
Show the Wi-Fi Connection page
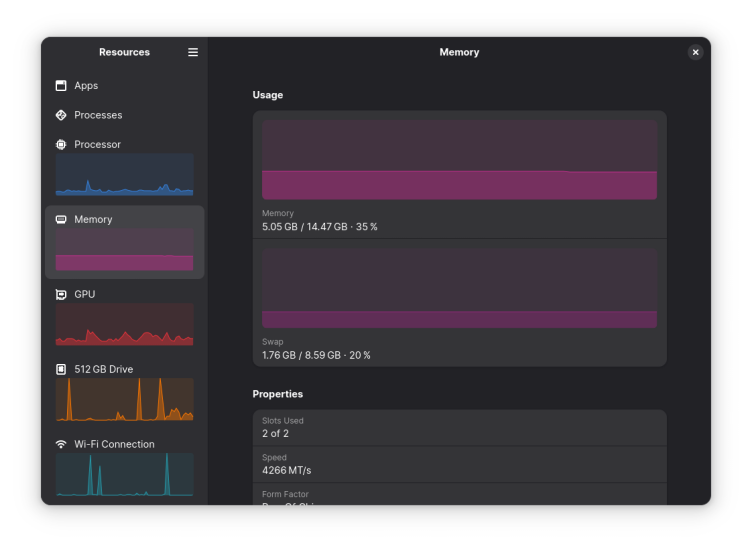click(x=114, y=444)
